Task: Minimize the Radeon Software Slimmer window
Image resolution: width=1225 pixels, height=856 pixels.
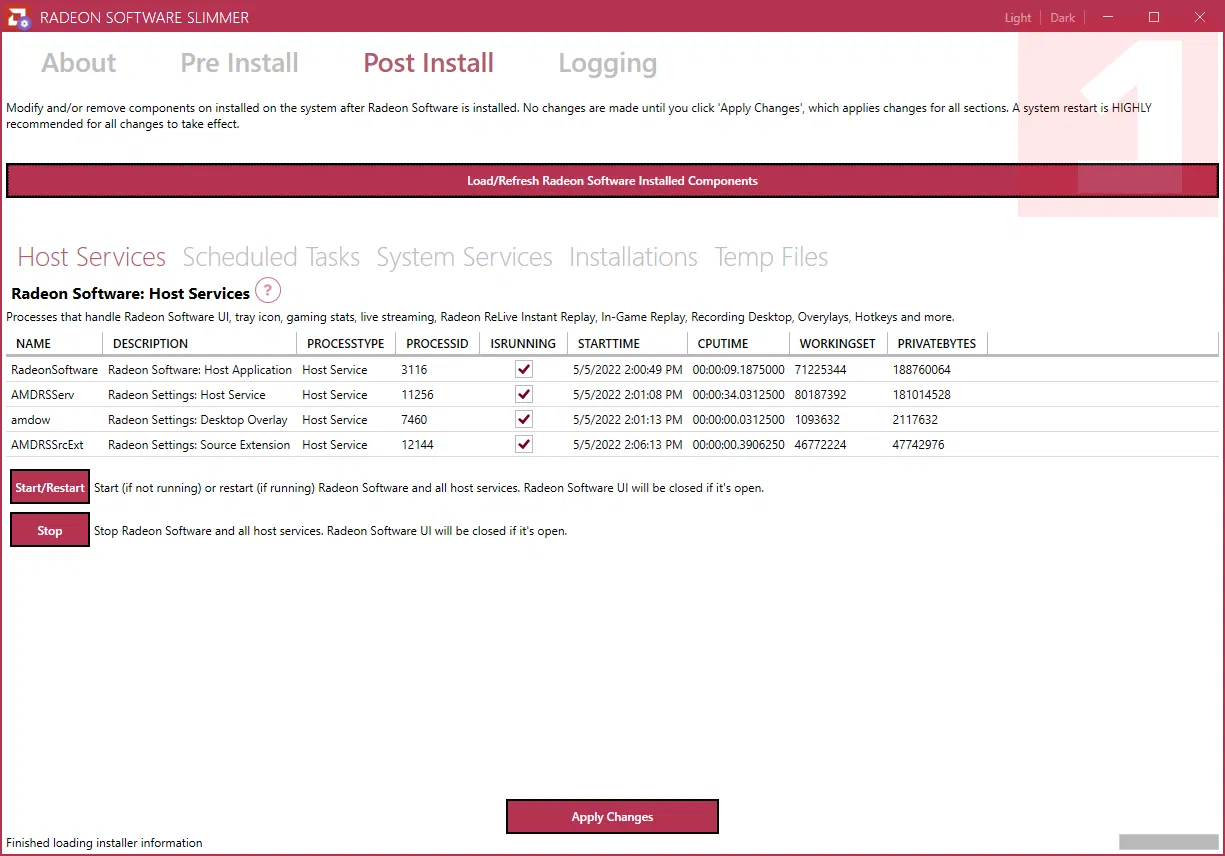Action: click(x=1108, y=17)
